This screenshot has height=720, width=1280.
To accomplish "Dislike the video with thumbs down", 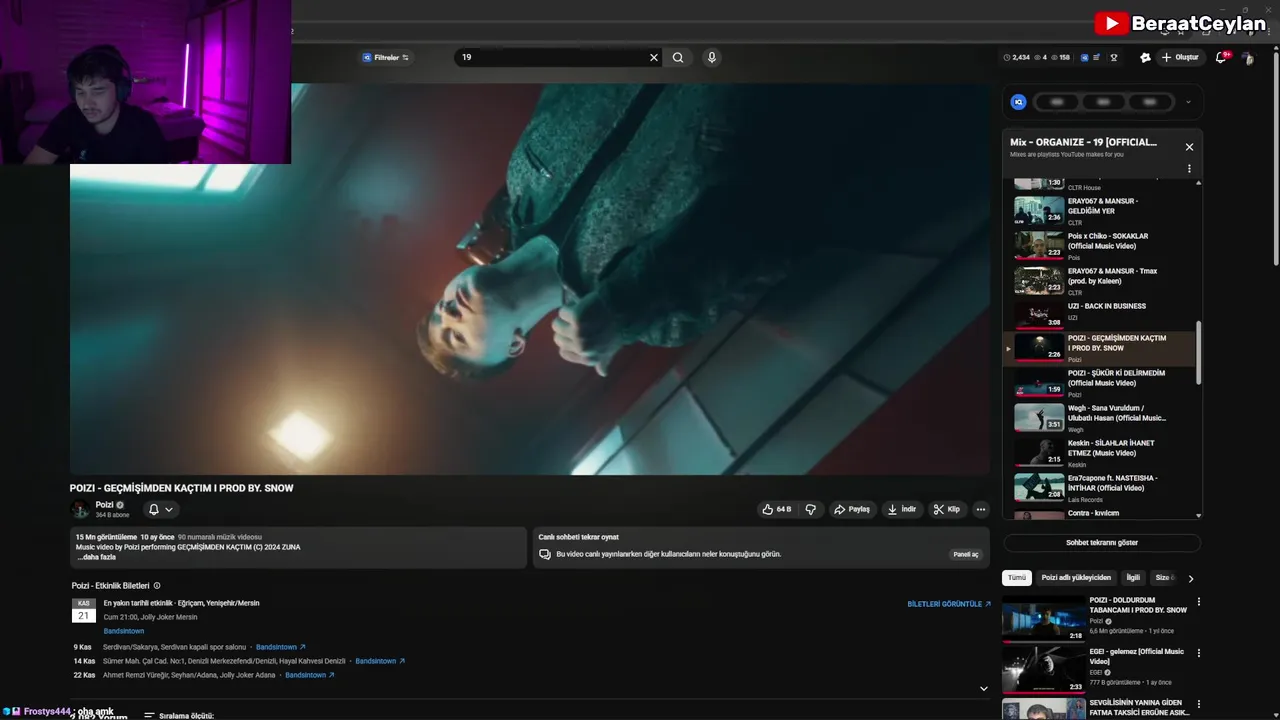I will pos(811,509).
